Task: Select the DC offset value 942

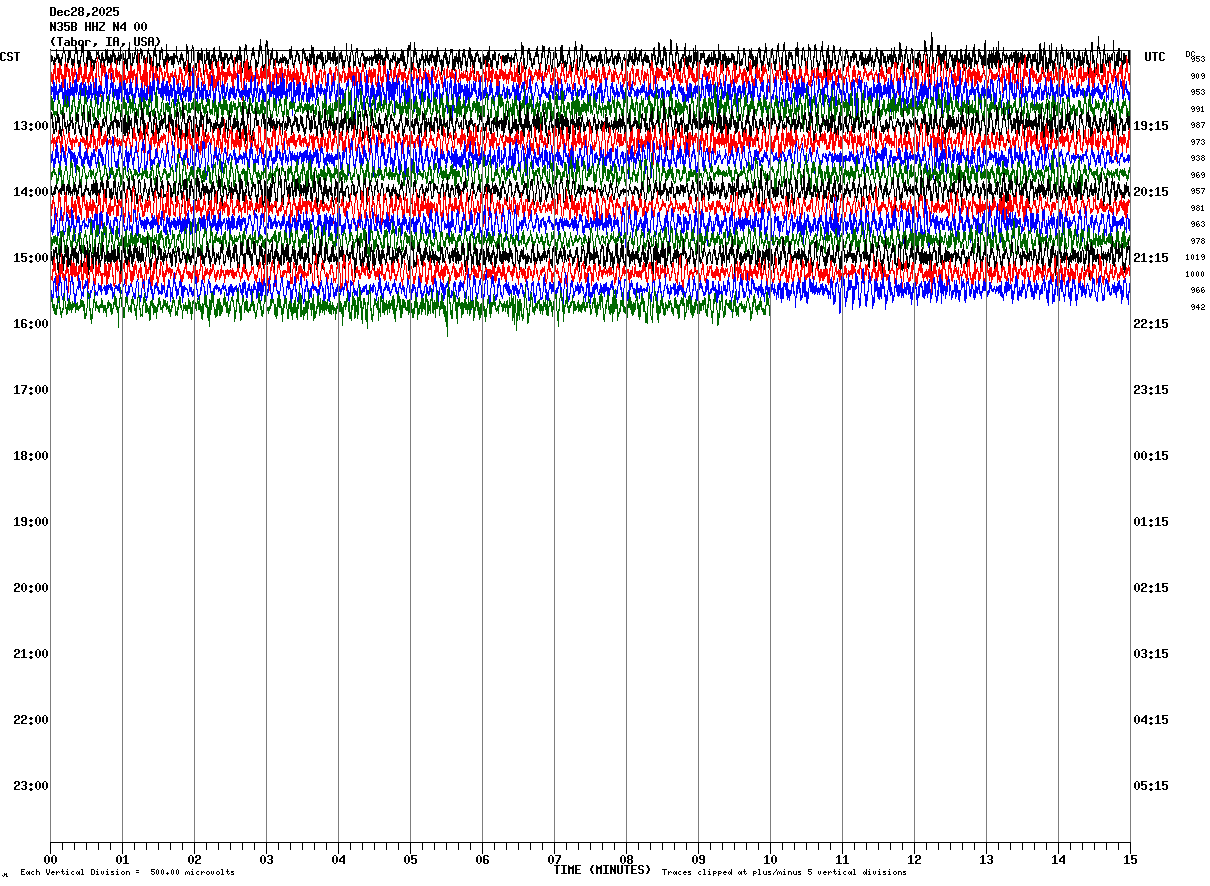Action: click(x=1197, y=307)
